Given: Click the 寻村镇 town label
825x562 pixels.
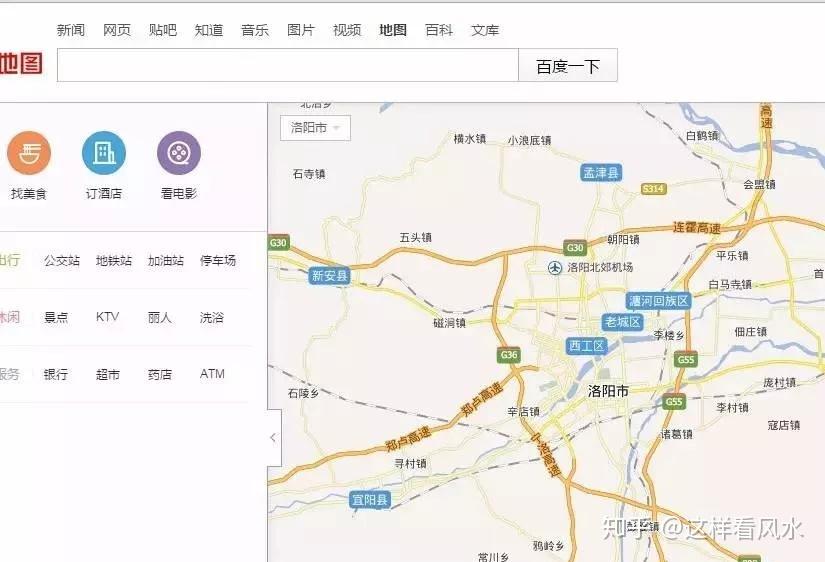Looking at the screenshot, I should [410, 464].
